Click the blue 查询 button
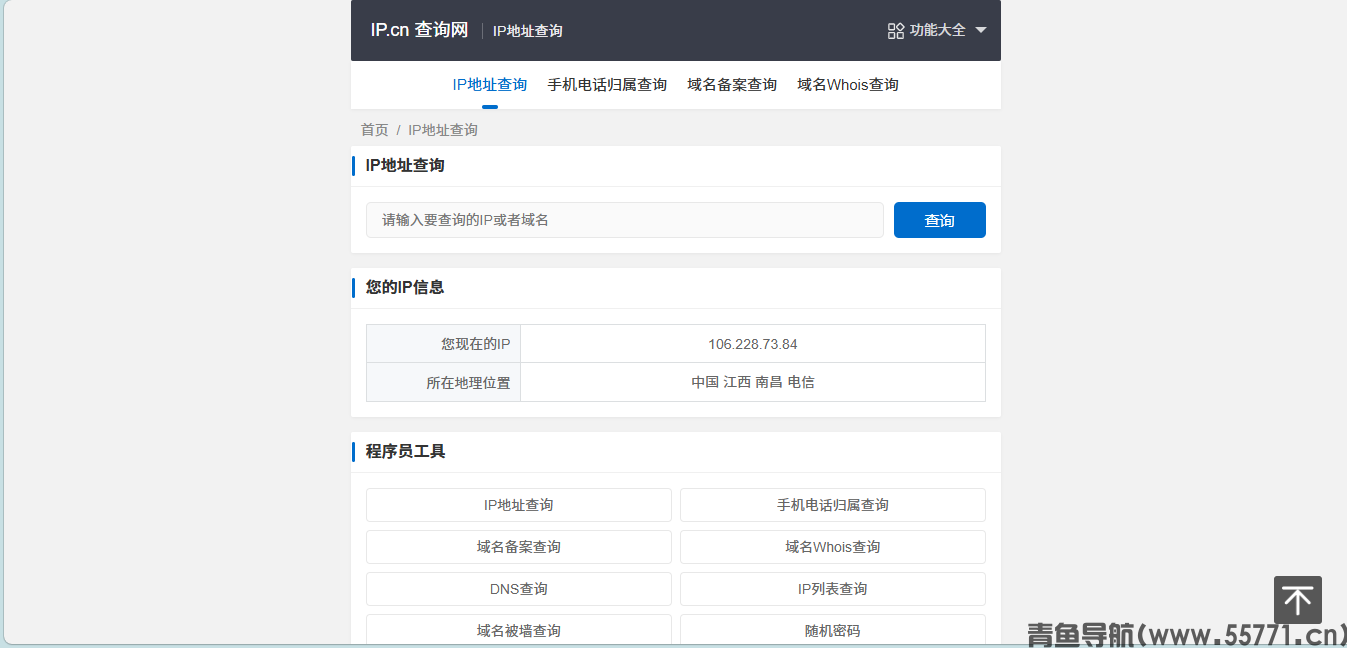1347x648 pixels. (940, 220)
